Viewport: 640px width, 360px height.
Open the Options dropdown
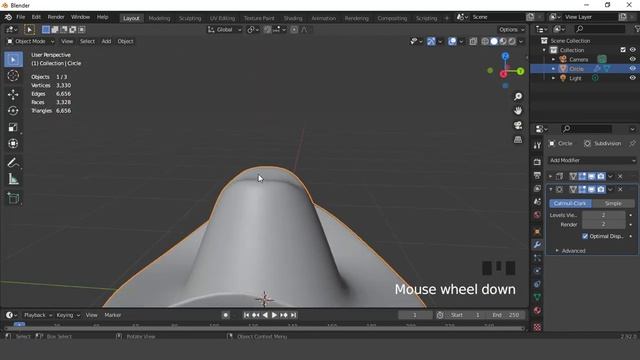pos(511,29)
